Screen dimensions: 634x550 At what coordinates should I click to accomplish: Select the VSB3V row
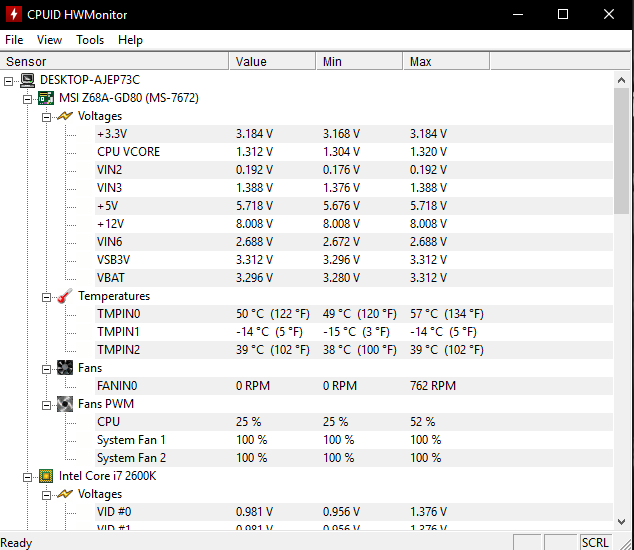pos(354,260)
